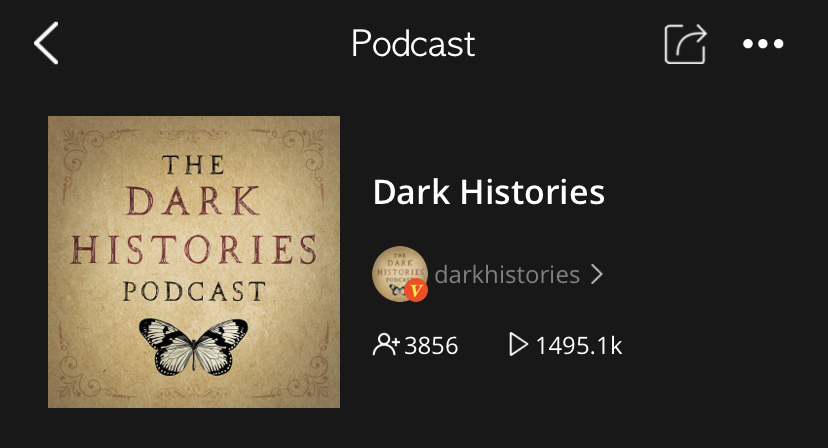The image size is (828, 448).
Task: Open the share icon in the header
Action: pos(685,44)
